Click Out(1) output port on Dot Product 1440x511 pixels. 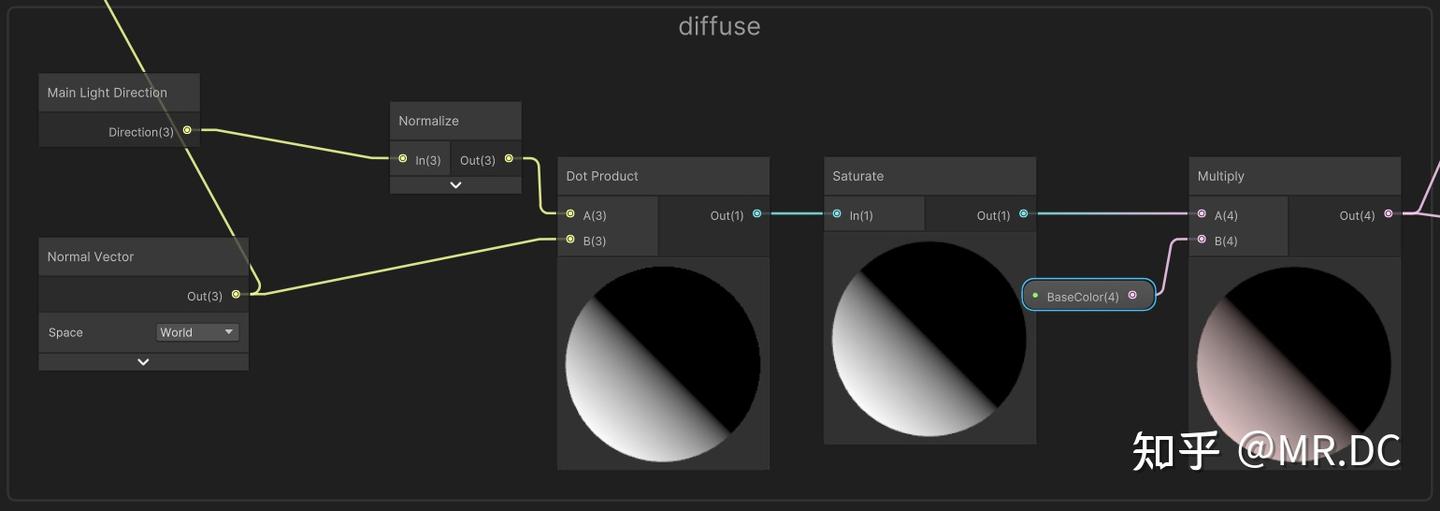(757, 213)
